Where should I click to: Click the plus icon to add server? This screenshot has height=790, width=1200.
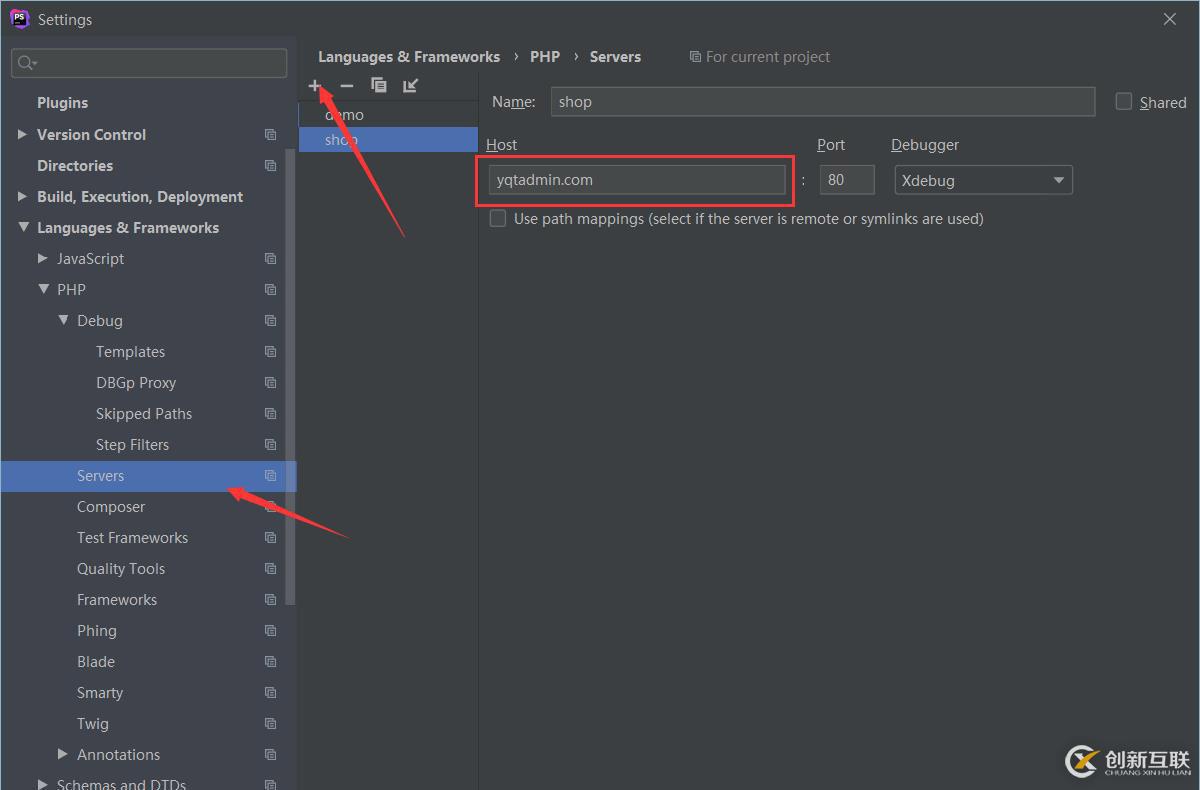tap(315, 86)
